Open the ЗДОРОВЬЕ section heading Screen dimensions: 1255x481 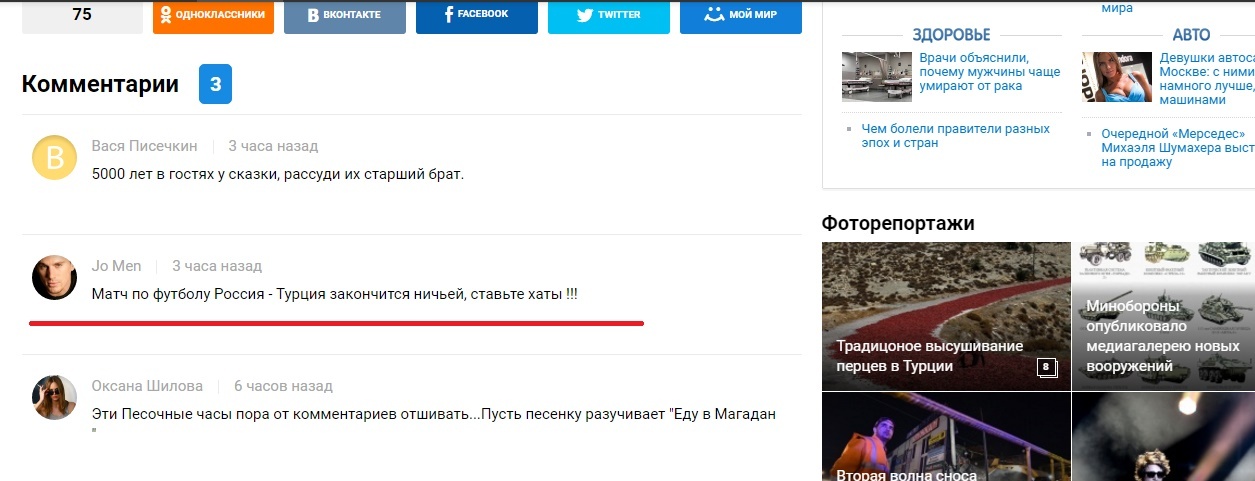click(951, 35)
